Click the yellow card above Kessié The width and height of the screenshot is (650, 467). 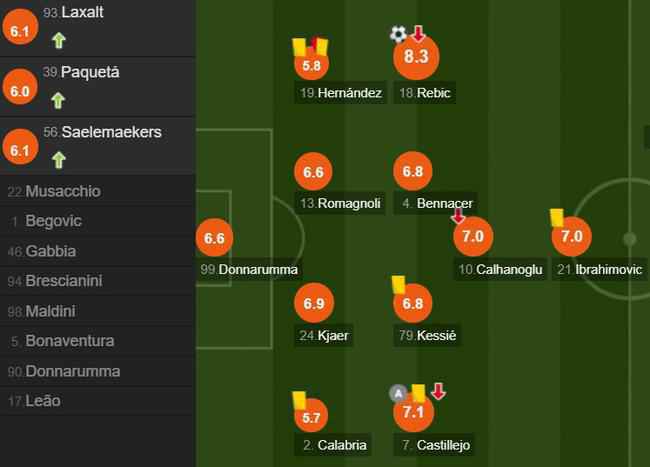398,285
